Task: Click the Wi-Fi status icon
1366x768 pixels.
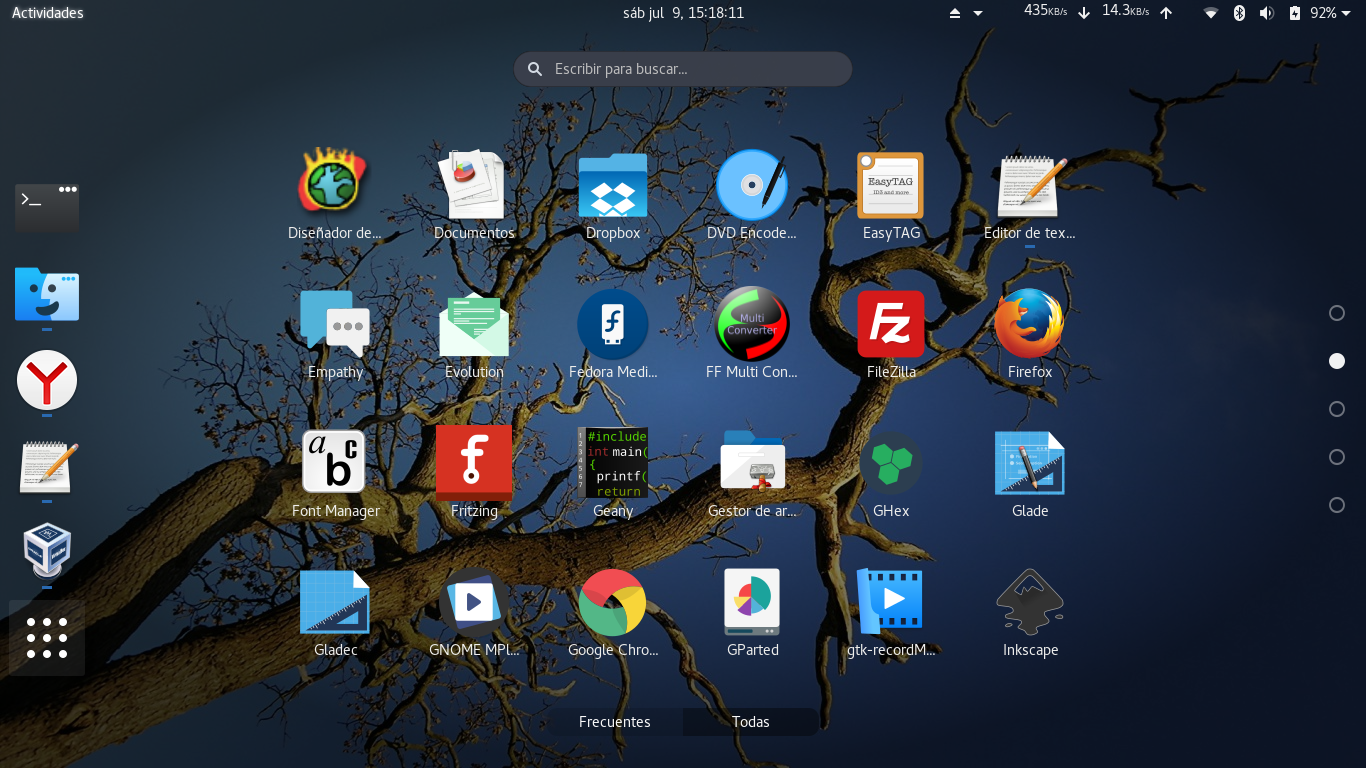Action: 1211,13
